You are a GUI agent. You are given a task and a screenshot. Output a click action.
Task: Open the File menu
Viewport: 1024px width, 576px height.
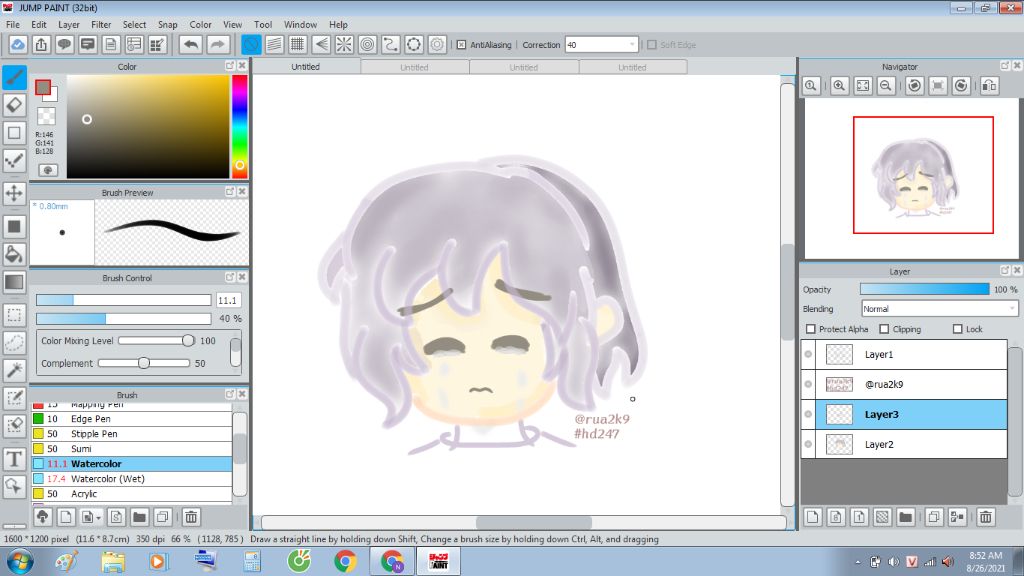click(x=12, y=24)
